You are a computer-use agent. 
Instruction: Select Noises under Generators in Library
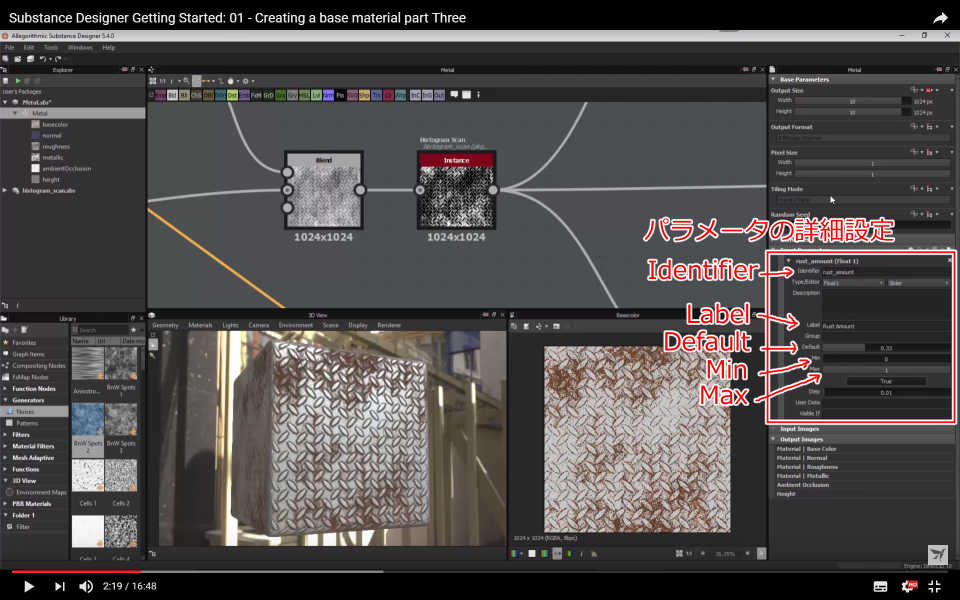[34, 412]
